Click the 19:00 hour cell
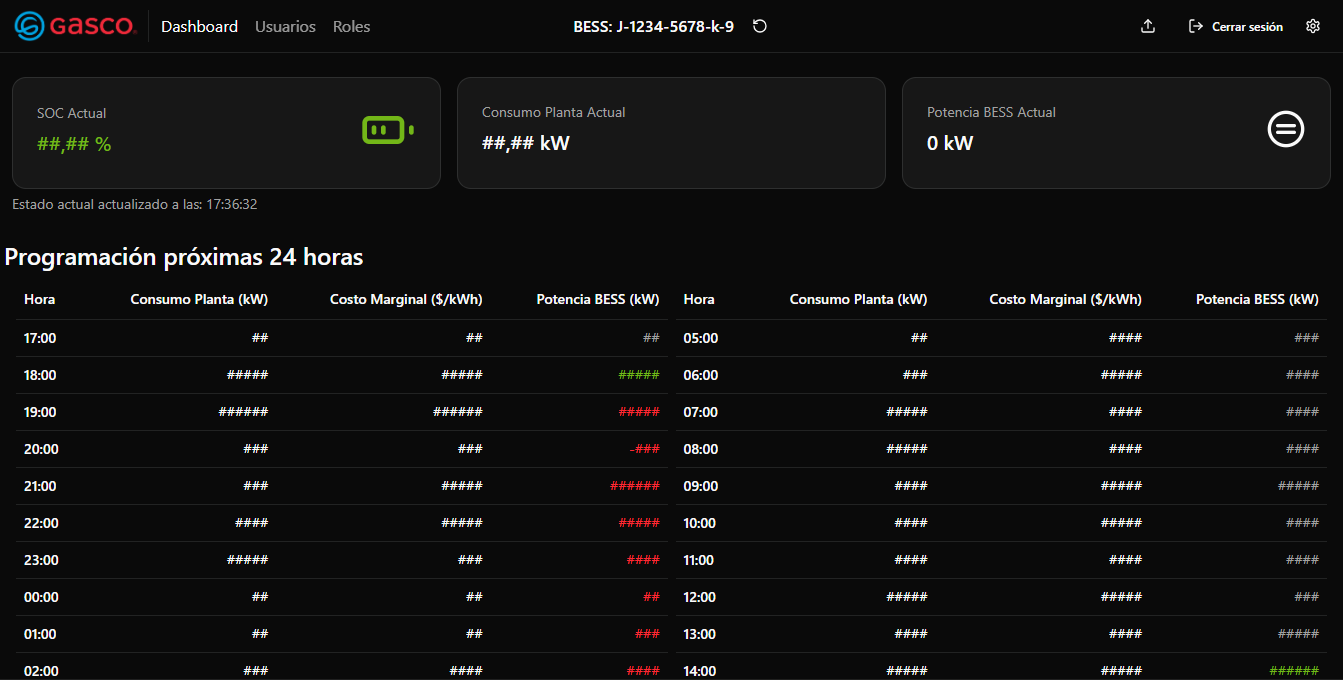The width and height of the screenshot is (1343, 680). pyautogui.click(x=40, y=412)
